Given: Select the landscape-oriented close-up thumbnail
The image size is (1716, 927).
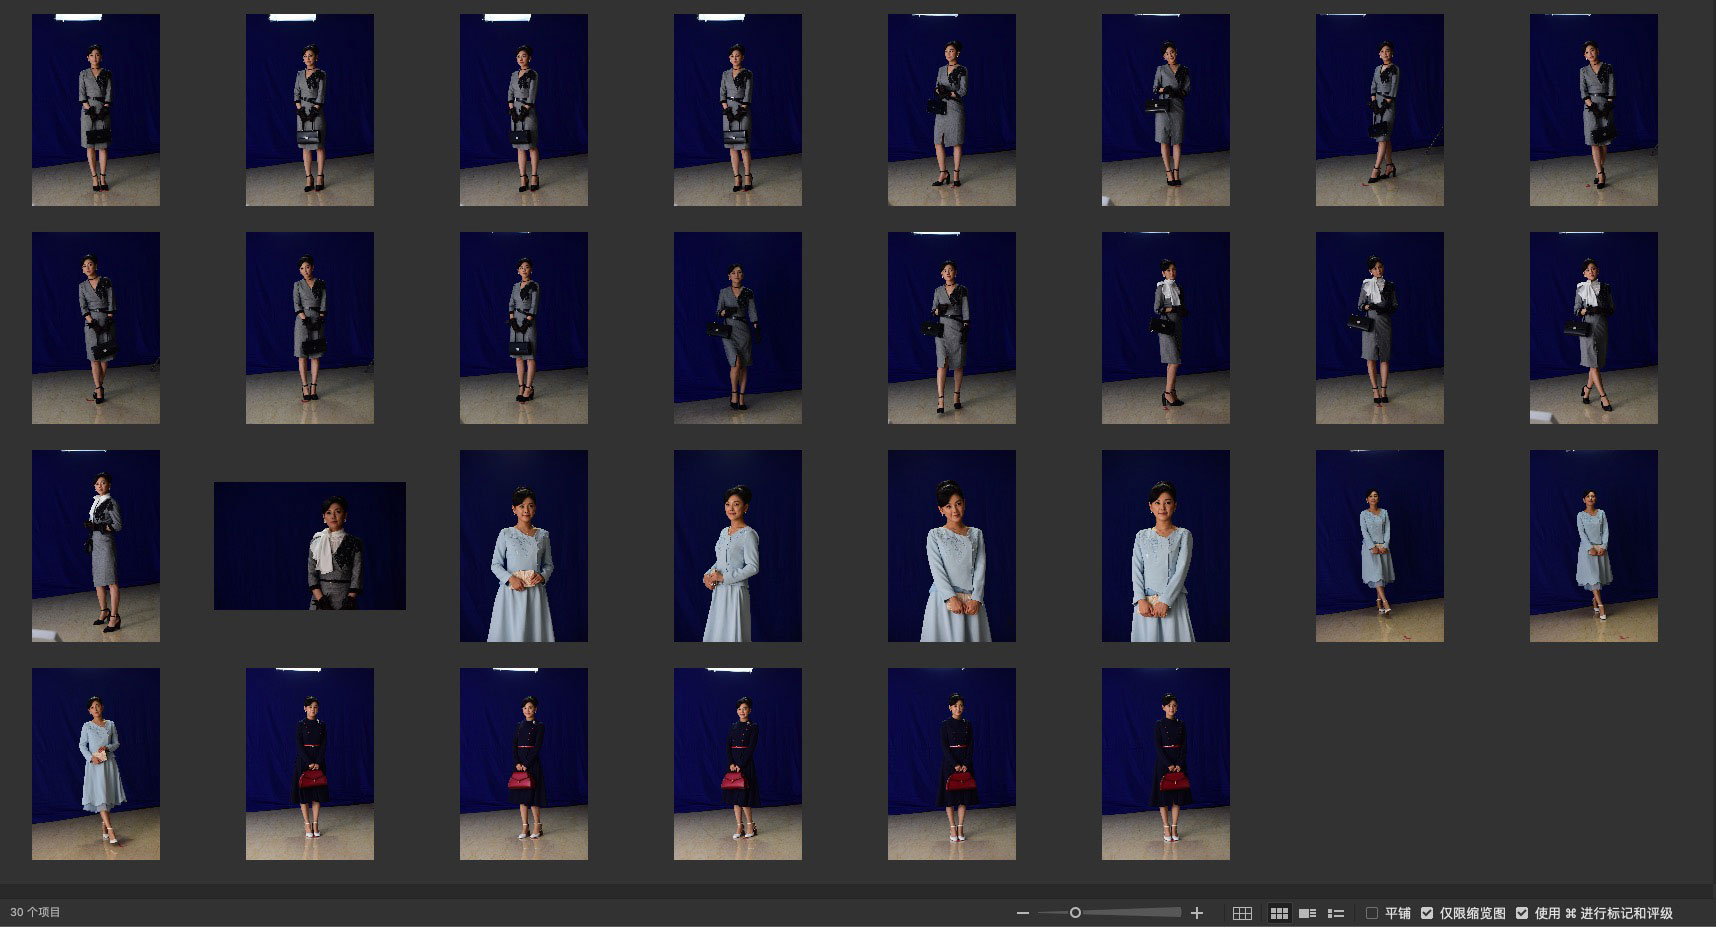Looking at the screenshot, I should click(x=310, y=546).
